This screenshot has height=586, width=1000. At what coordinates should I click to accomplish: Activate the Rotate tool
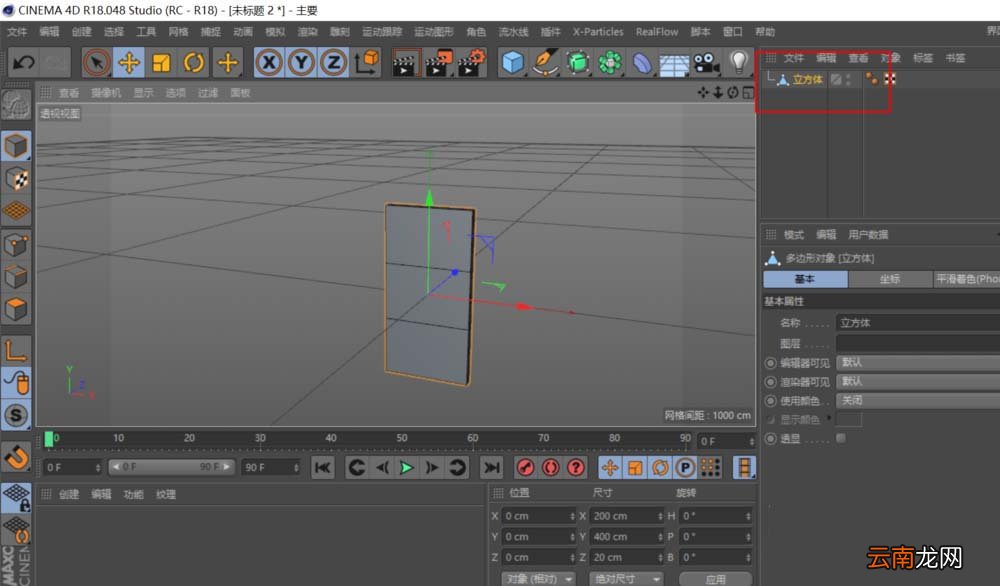click(194, 62)
